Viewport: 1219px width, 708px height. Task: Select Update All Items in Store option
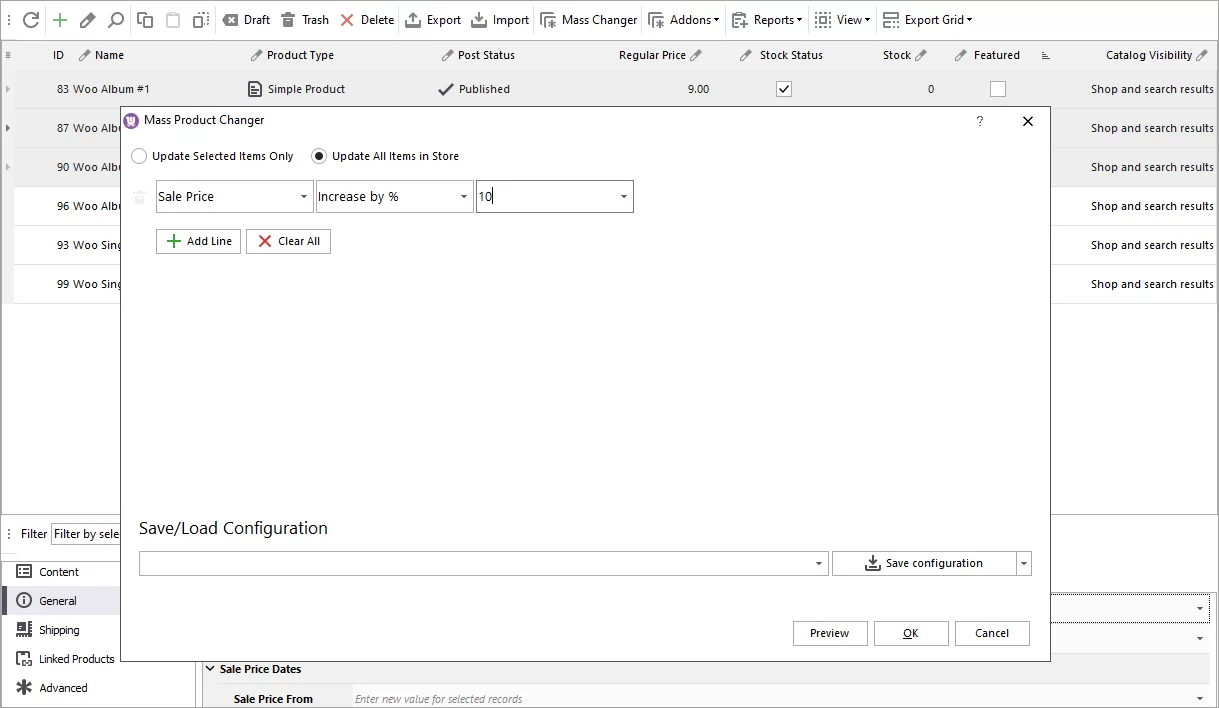(x=319, y=156)
